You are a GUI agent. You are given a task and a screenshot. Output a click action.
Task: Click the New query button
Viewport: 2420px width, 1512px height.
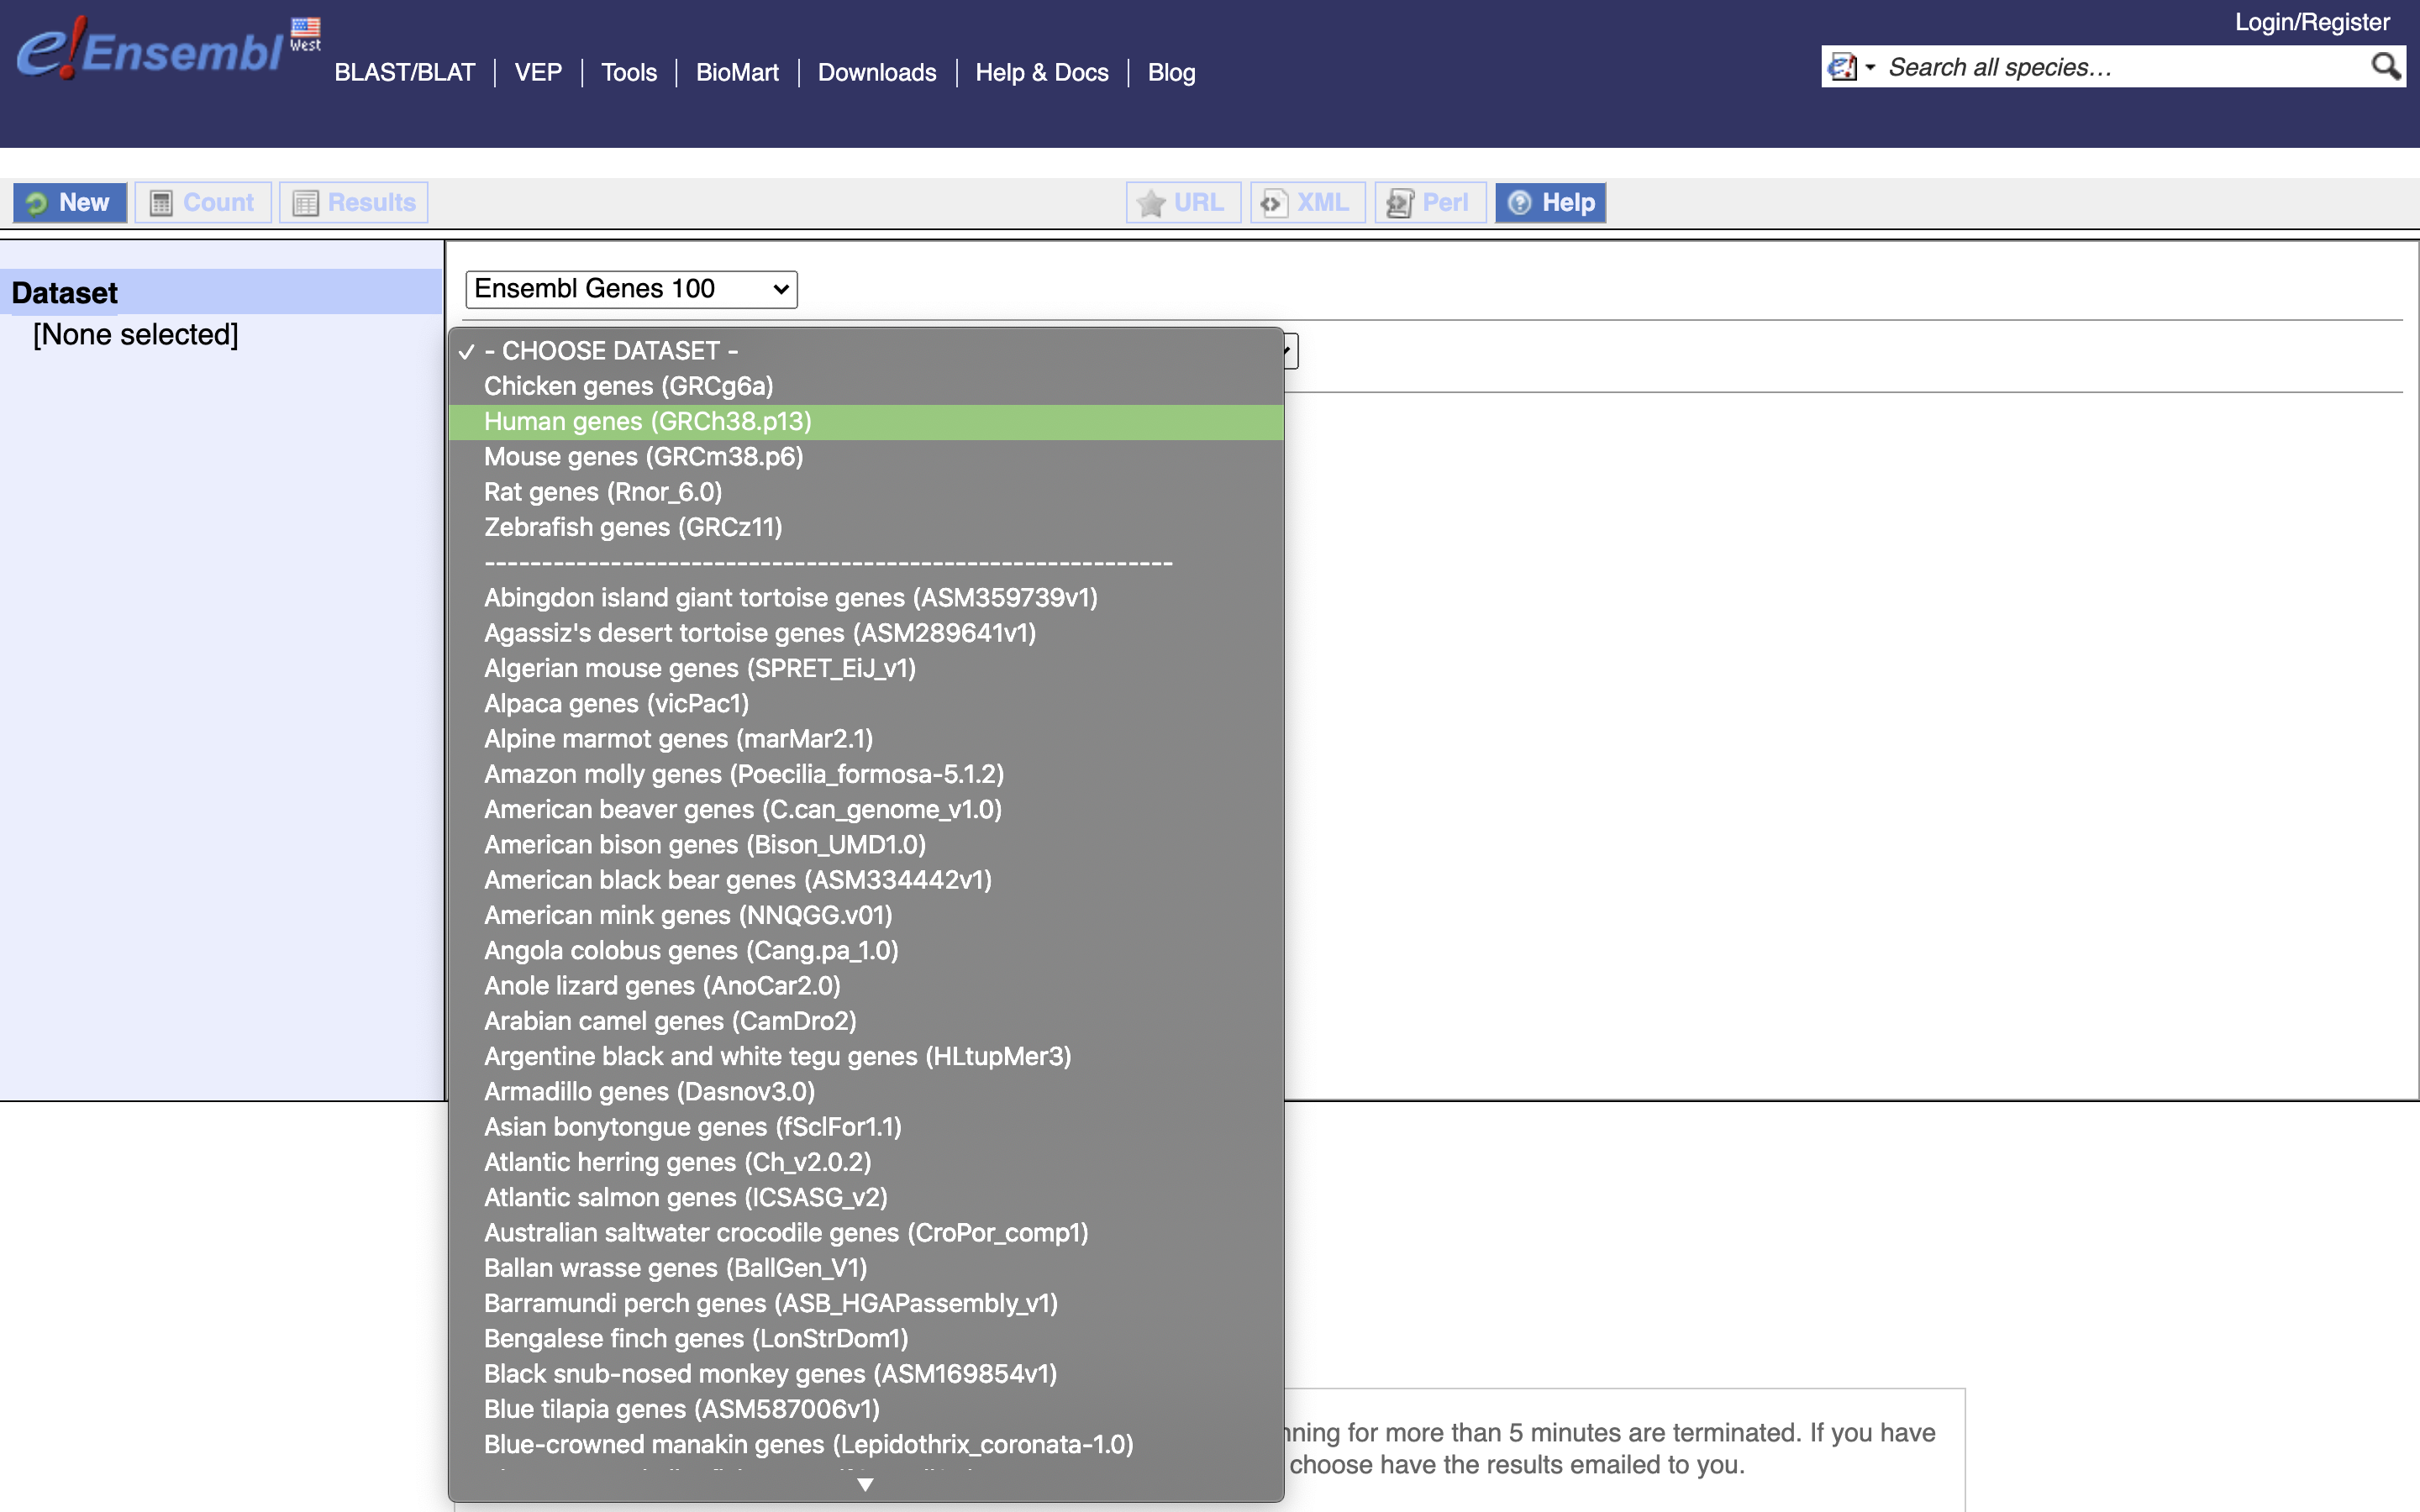(x=70, y=203)
